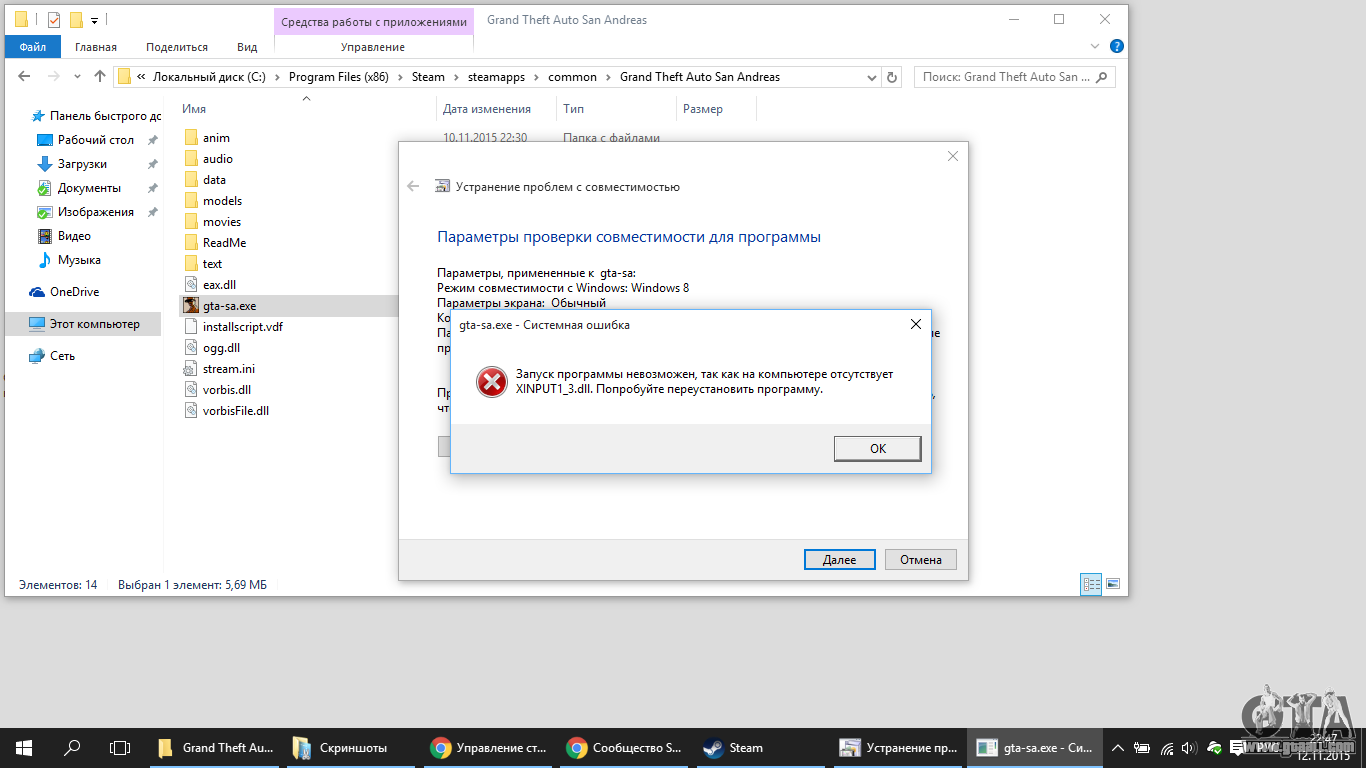Open Изображения in the navigation pane
Screen dimensions: 1366x768
pyautogui.click(x=96, y=212)
